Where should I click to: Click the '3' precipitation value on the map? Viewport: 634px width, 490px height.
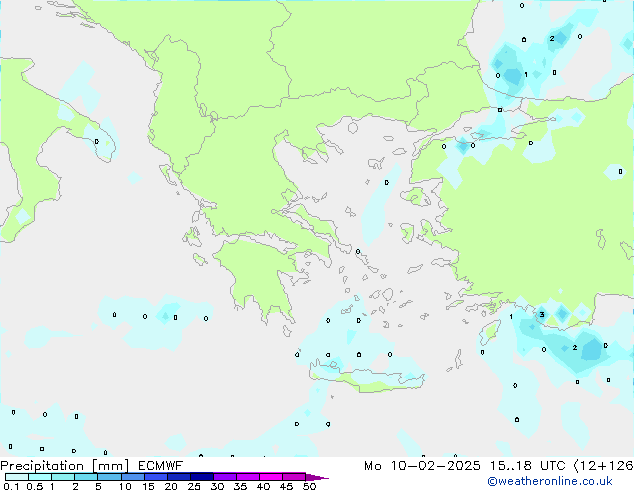542,315
